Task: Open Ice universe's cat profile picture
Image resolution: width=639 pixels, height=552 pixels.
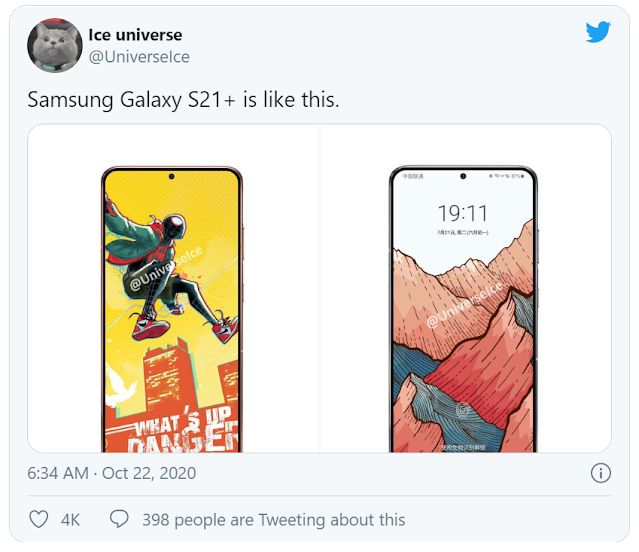Action: (x=55, y=45)
